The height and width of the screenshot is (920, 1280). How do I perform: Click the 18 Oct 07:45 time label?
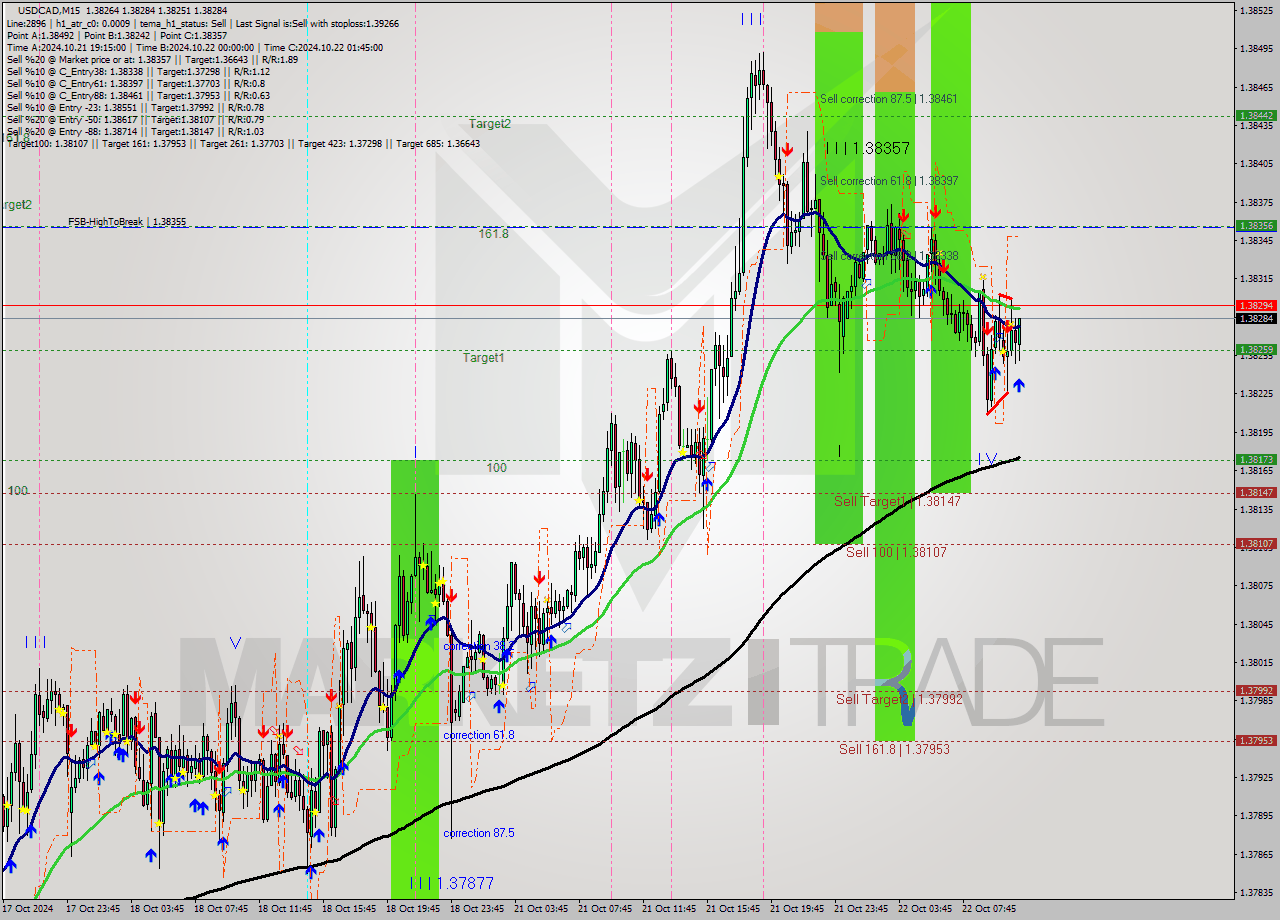[221, 909]
